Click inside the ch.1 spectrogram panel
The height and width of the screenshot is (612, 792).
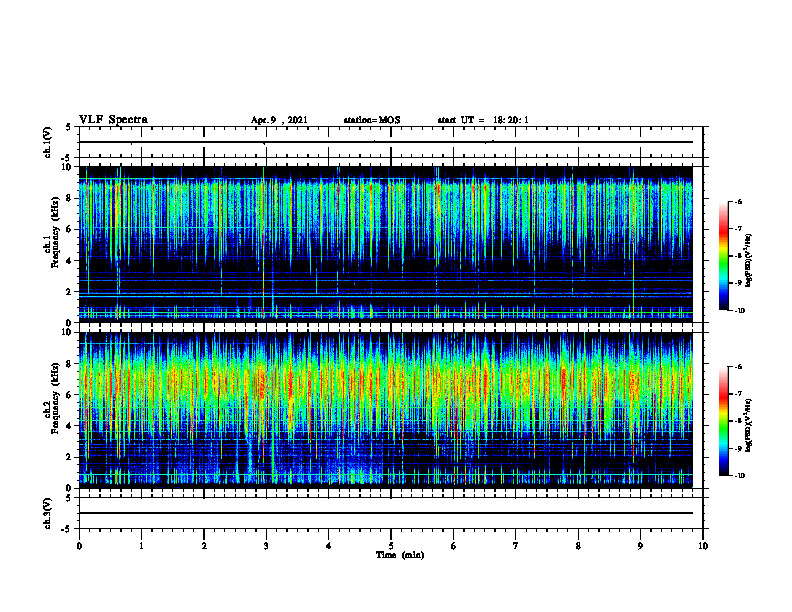tap(386, 244)
